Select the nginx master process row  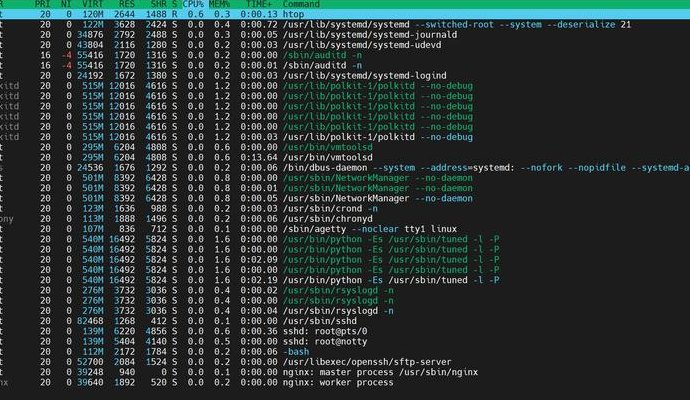[345, 372]
